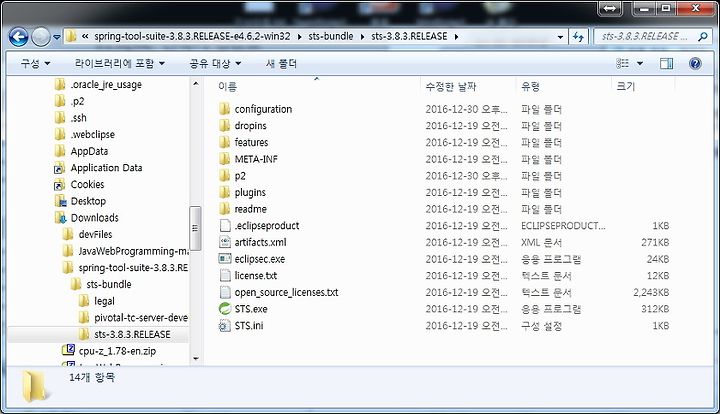Expand breadcrumb arrow after sts-3.8.3.RELEASE
This screenshot has width=720, height=414.
coord(456,37)
